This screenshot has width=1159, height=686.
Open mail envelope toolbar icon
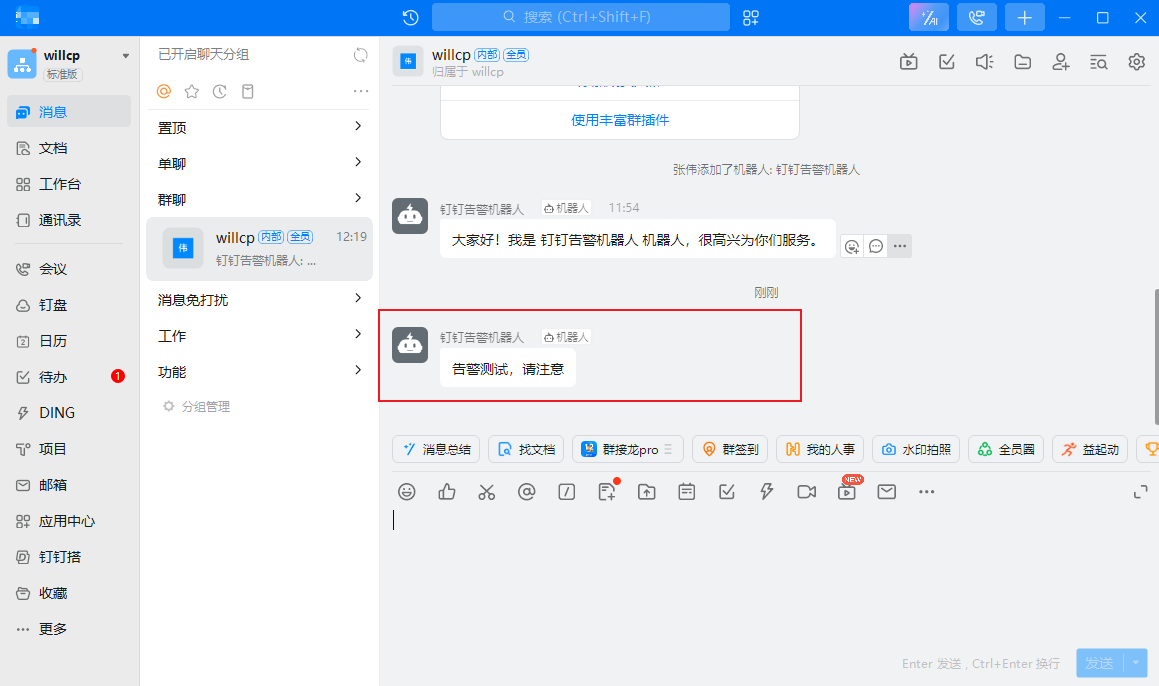pos(886,492)
